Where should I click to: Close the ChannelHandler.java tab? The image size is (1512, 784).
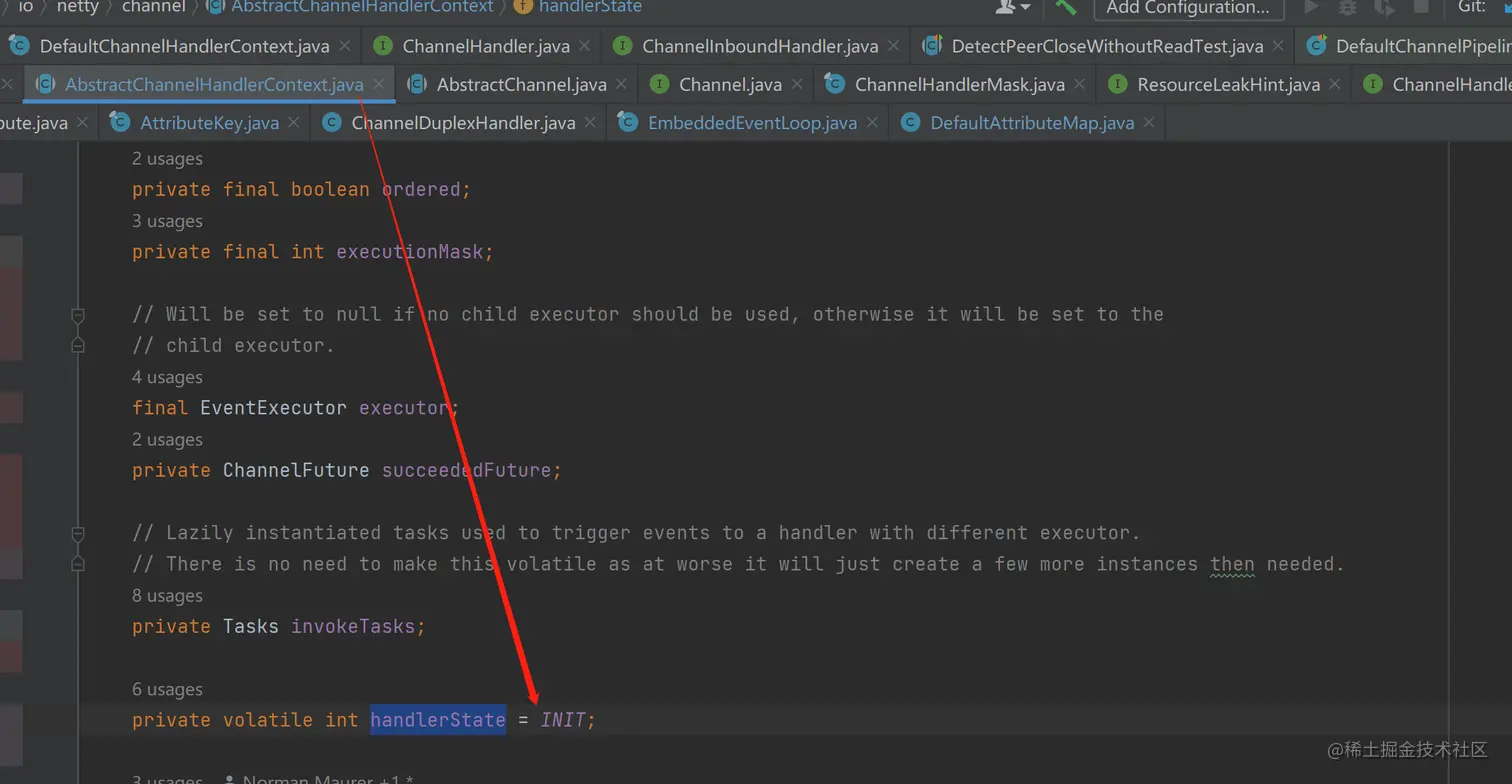(x=585, y=46)
